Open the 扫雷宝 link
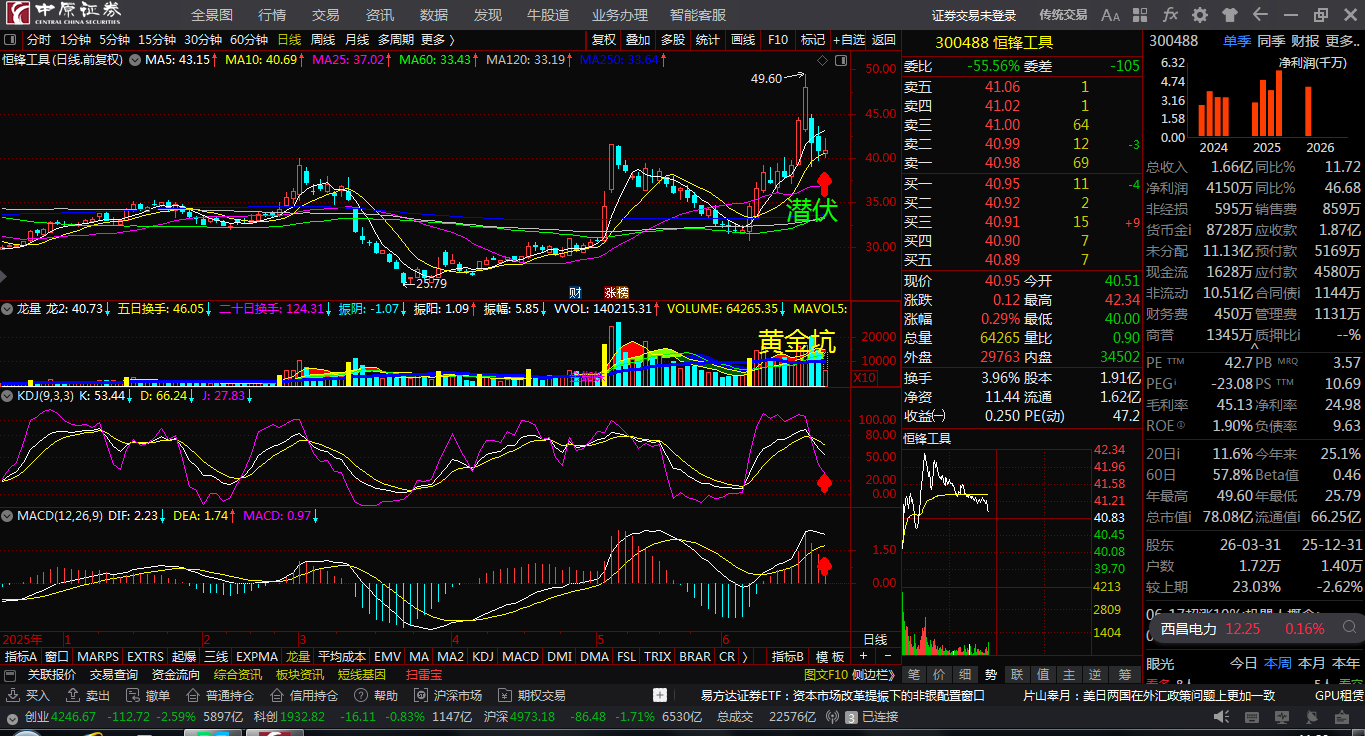The image size is (1365, 736). click(424, 675)
